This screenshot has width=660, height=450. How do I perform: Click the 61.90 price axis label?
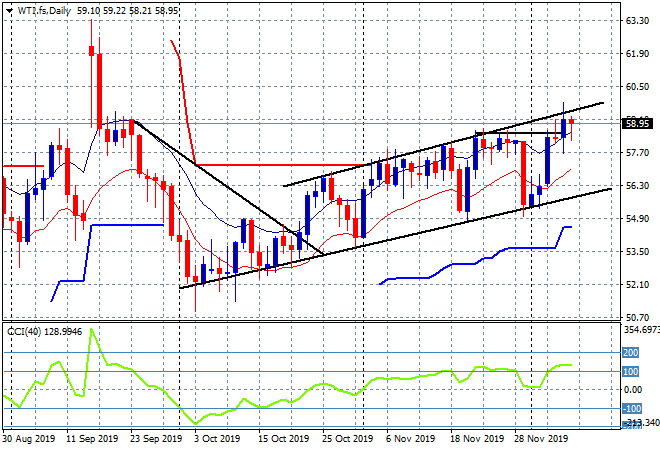(637, 53)
